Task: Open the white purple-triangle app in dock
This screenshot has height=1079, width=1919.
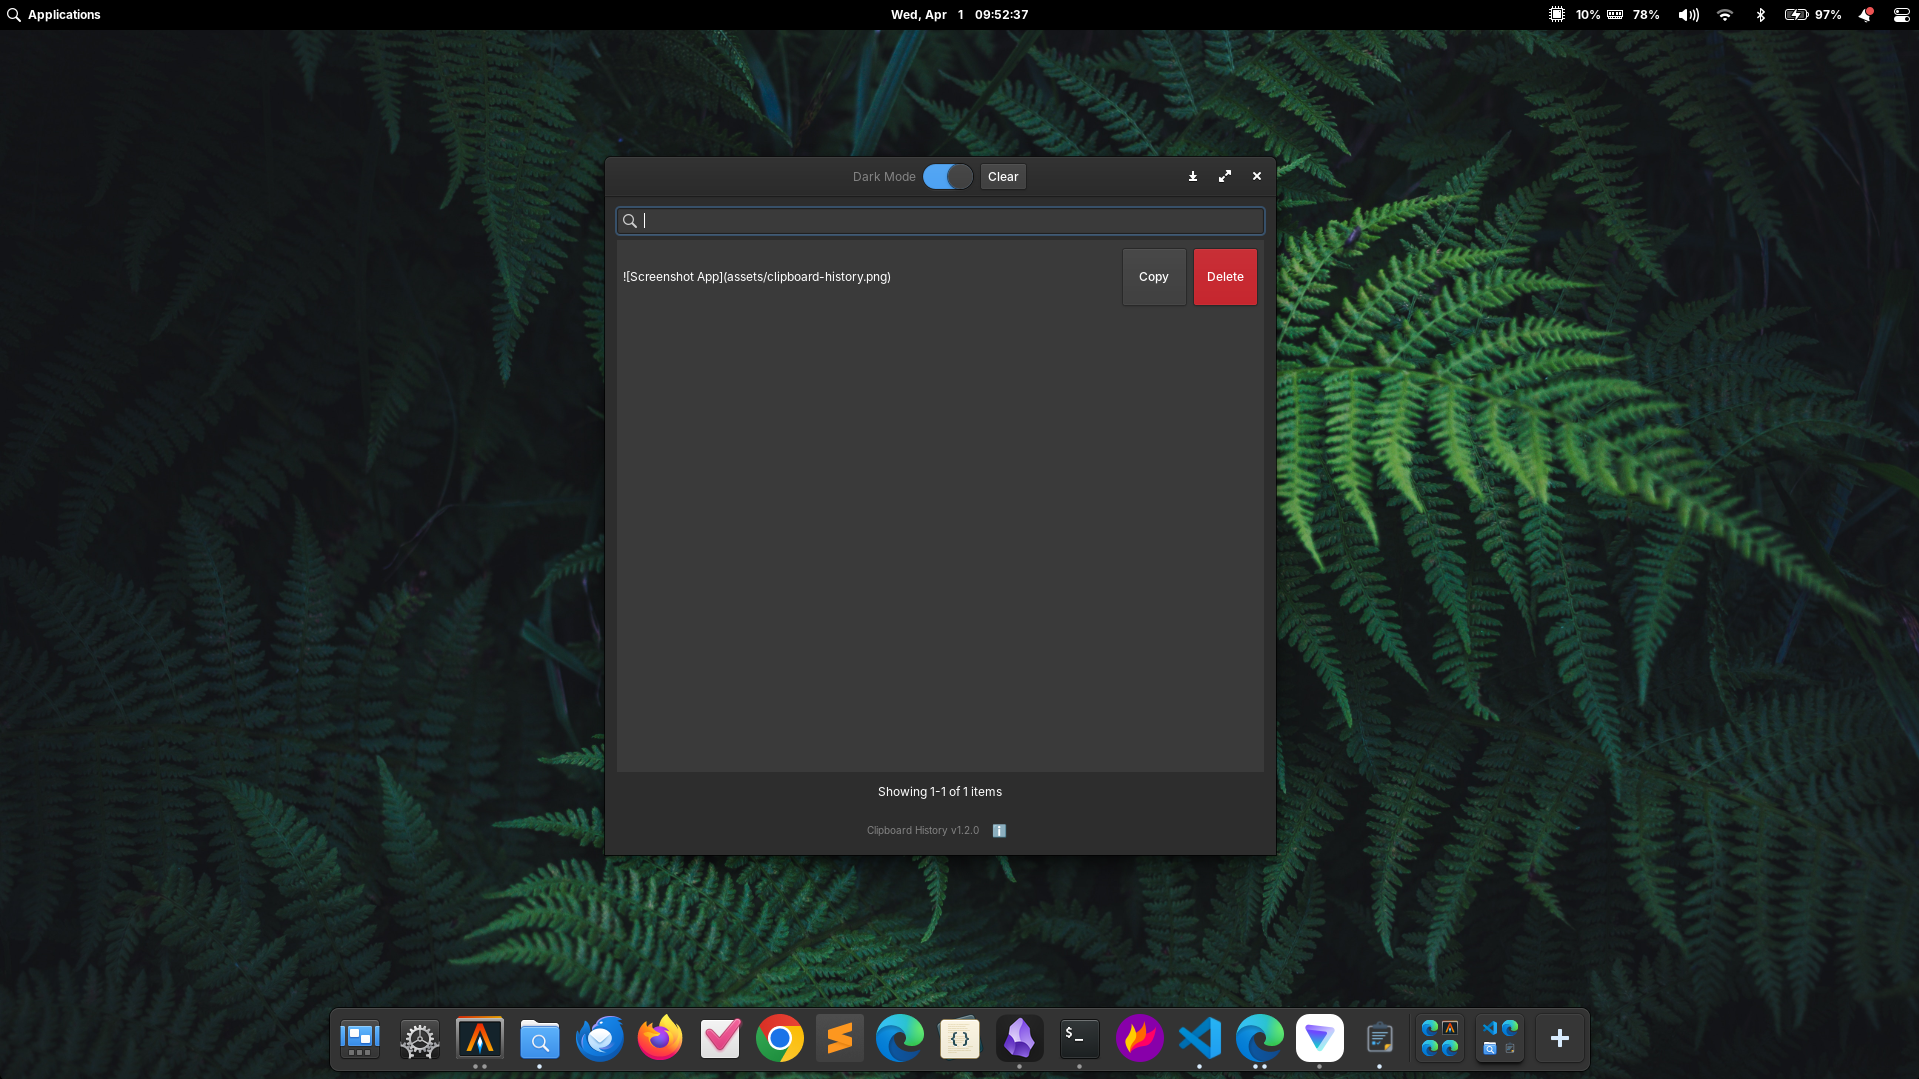Action: point(1320,1039)
